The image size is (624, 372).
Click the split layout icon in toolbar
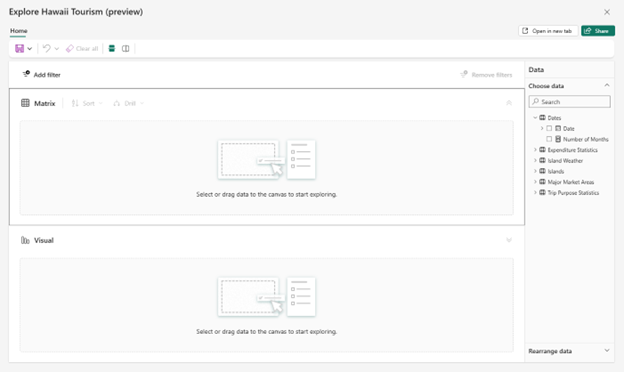coord(125,49)
